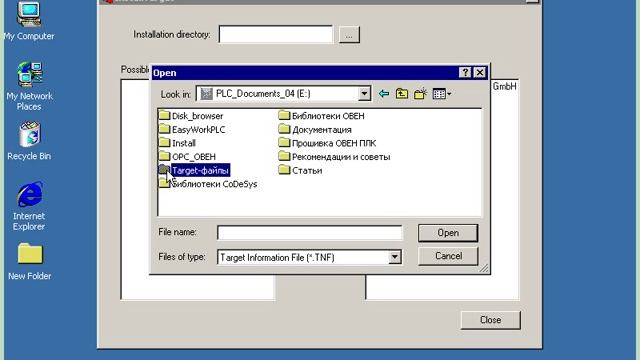
Task: Click the File name input field
Action: 309,233
